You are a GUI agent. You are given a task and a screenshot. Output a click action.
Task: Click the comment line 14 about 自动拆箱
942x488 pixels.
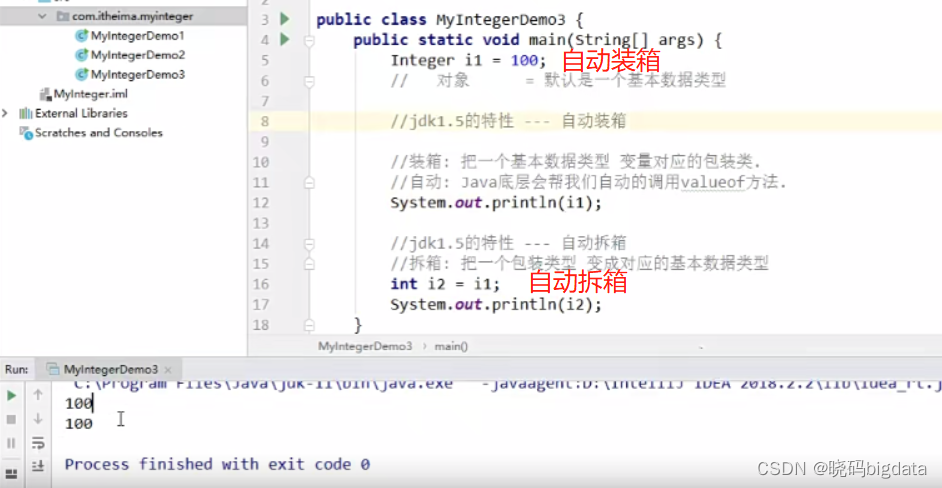coord(508,243)
